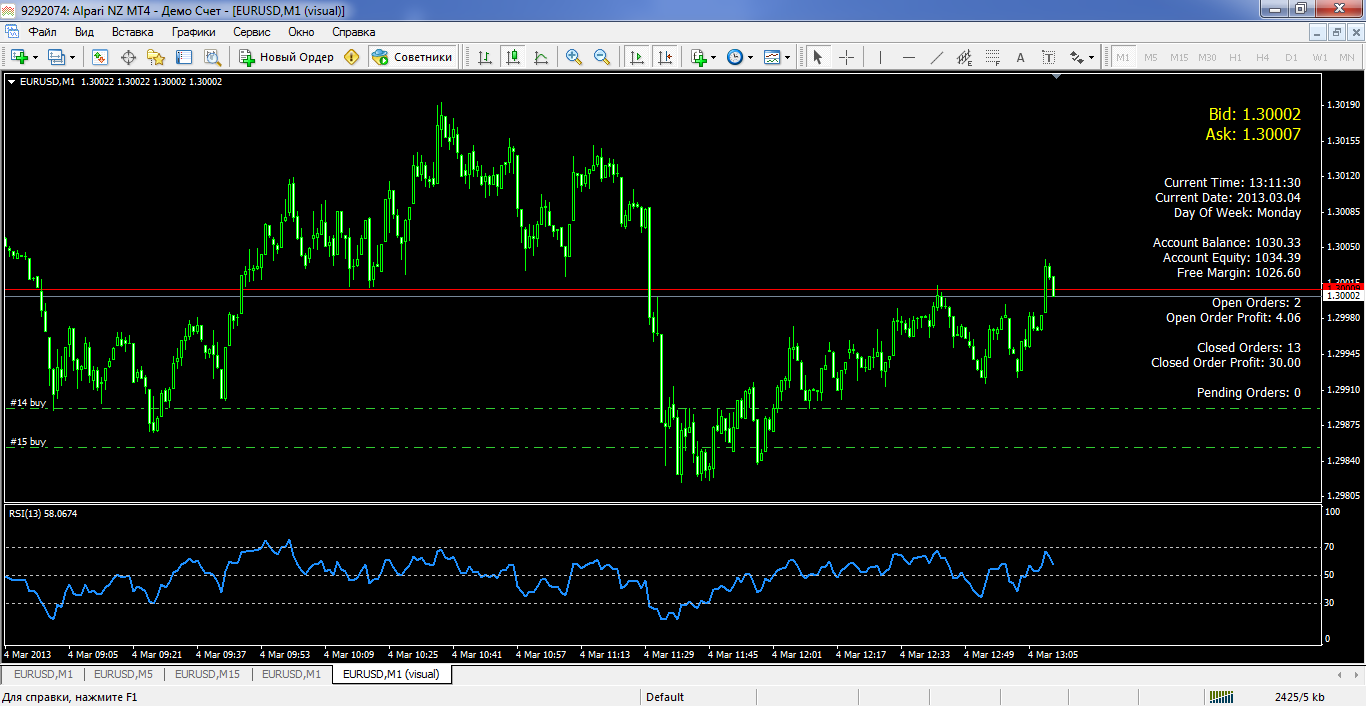Viewport: 1366px width, 706px height.
Task: Select the Fibonacci retracement tool
Action: 993,57
